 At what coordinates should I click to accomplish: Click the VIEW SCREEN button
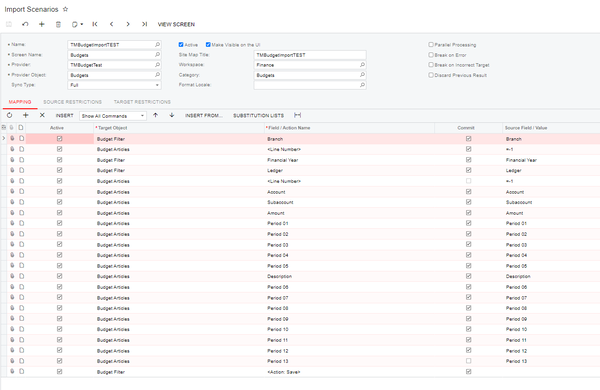pyautogui.click(x=176, y=24)
